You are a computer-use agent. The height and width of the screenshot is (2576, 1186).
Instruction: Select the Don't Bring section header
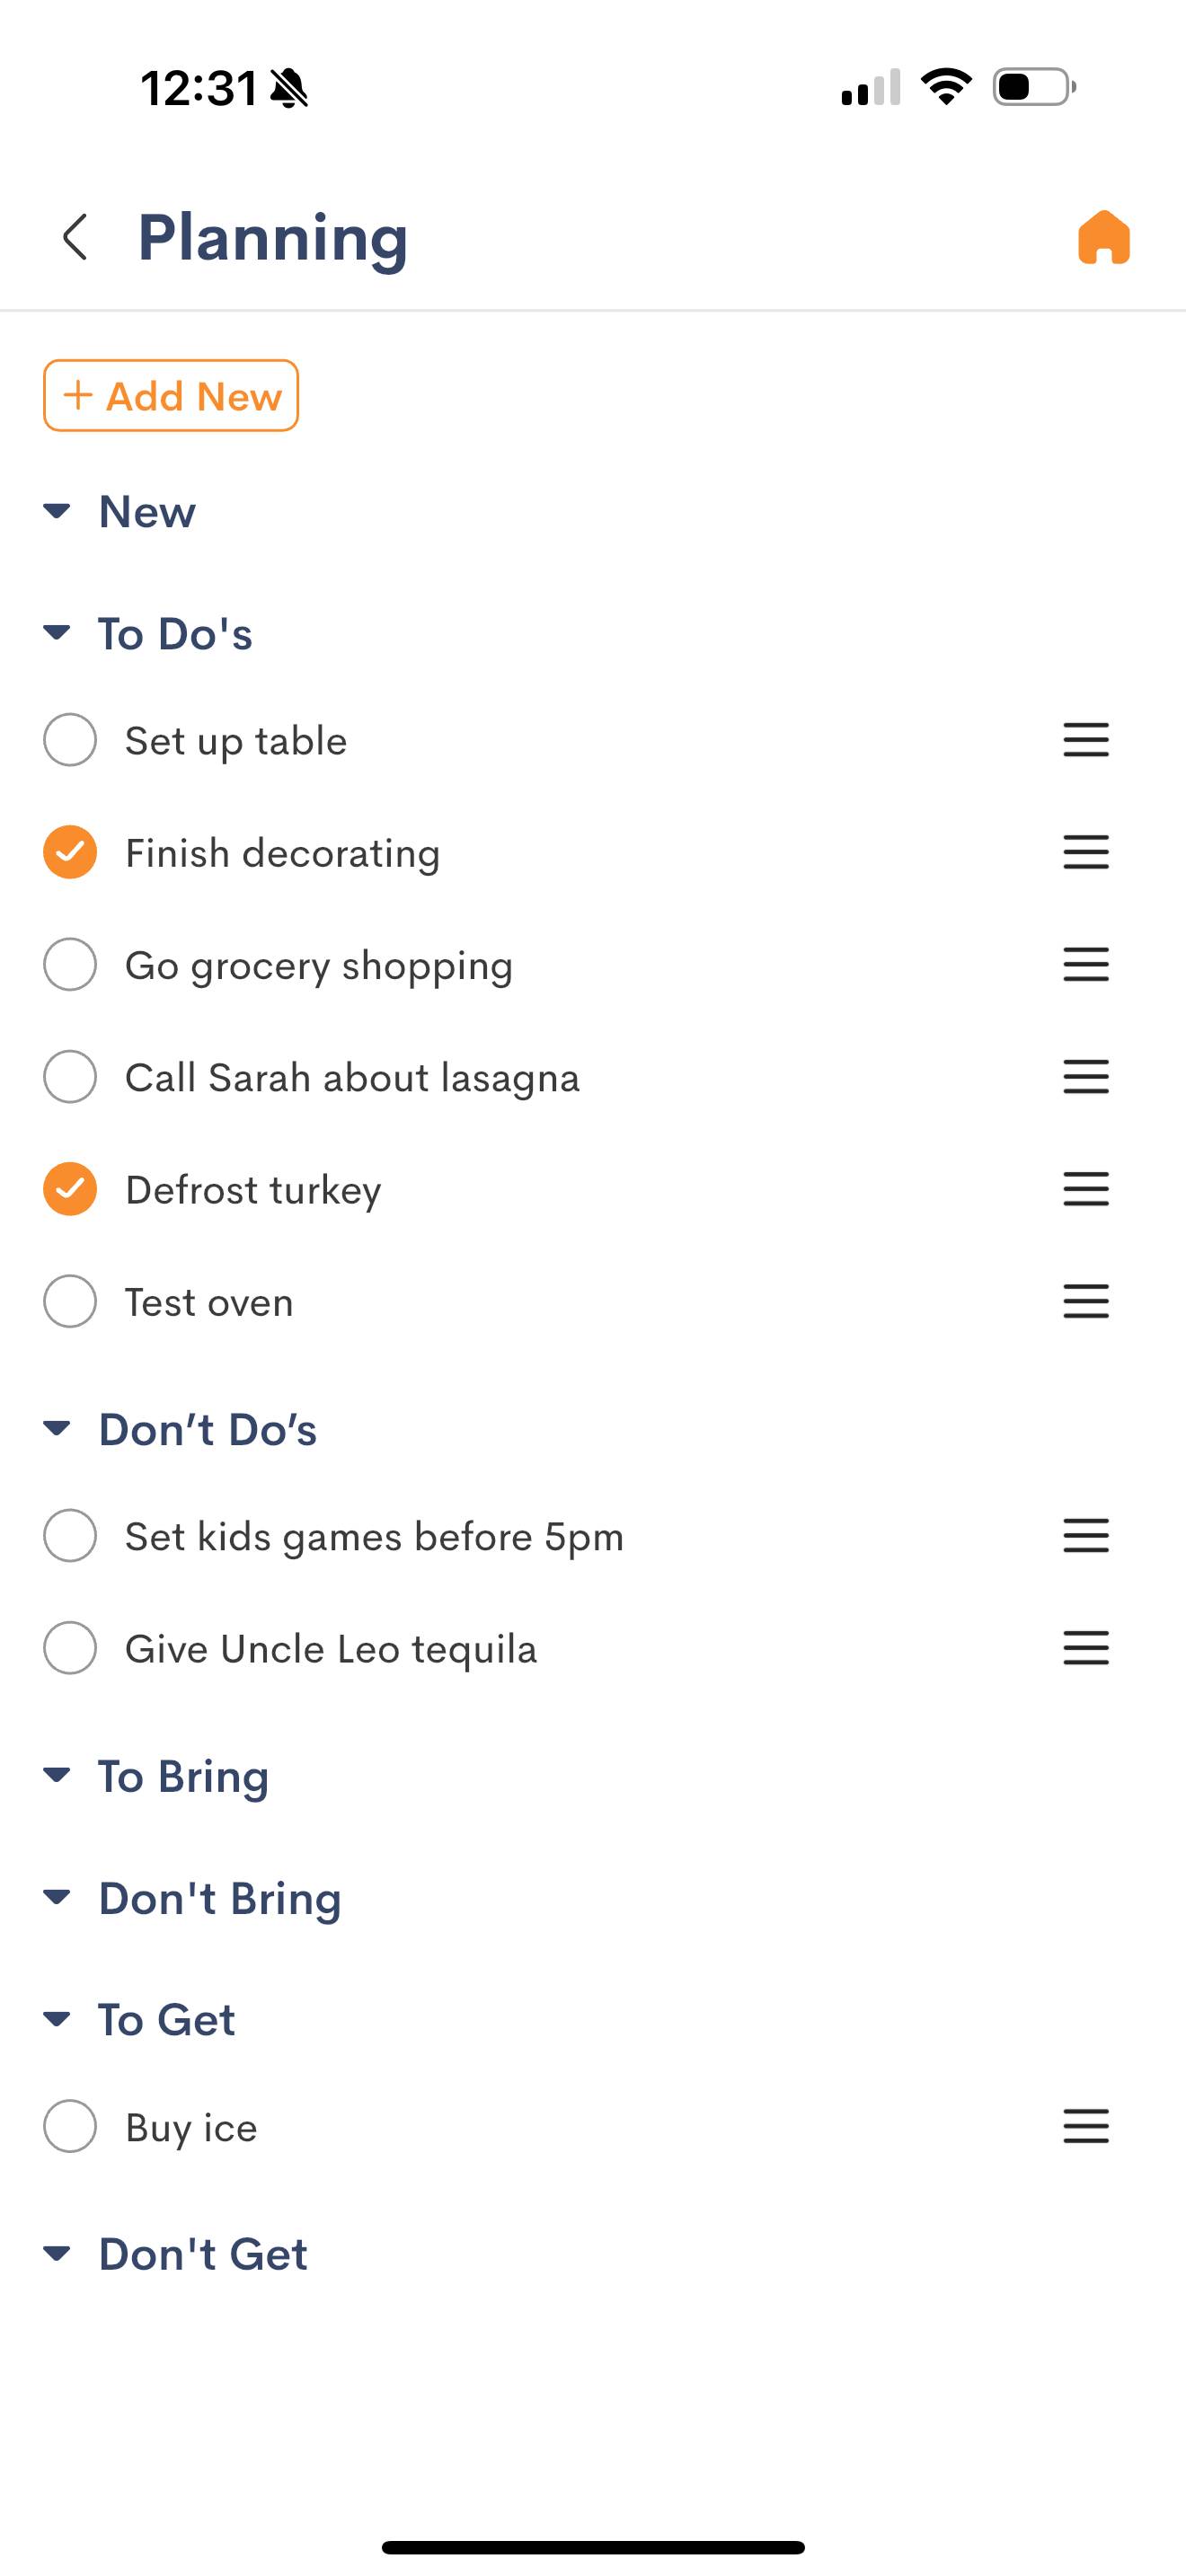point(219,1898)
